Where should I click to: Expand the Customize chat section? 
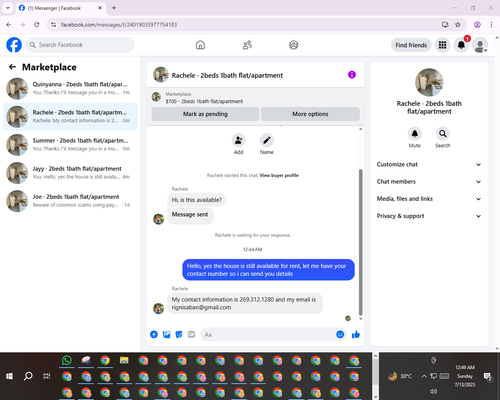pos(429,164)
